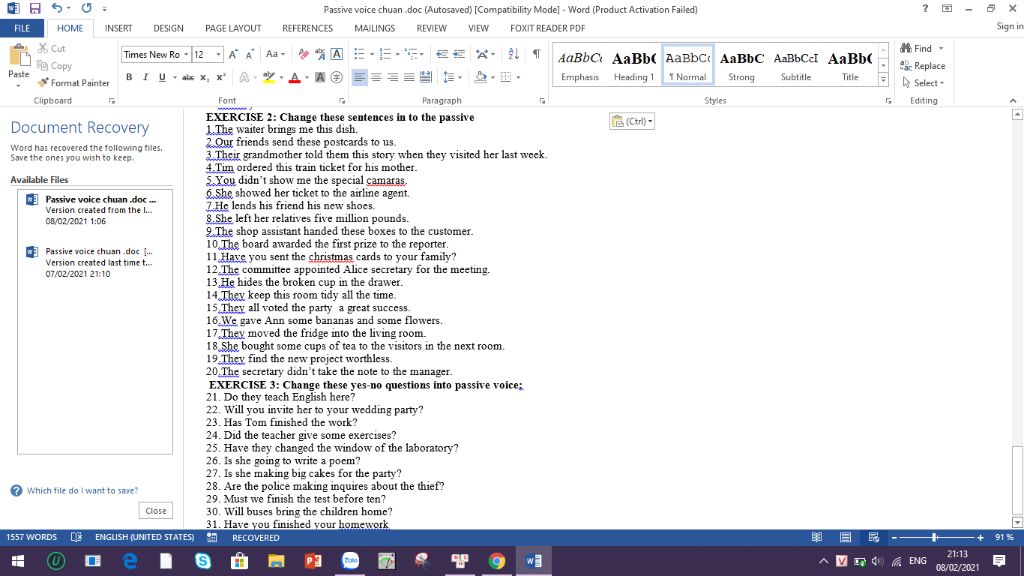Justify the paragraph text
The height and width of the screenshot is (576, 1024).
point(409,77)
